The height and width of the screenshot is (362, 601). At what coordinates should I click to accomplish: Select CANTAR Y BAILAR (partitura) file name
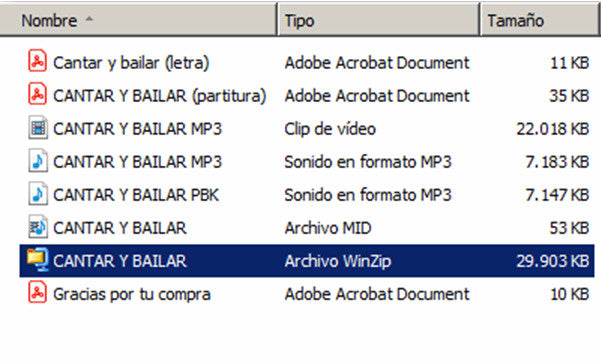coord(159,96)
